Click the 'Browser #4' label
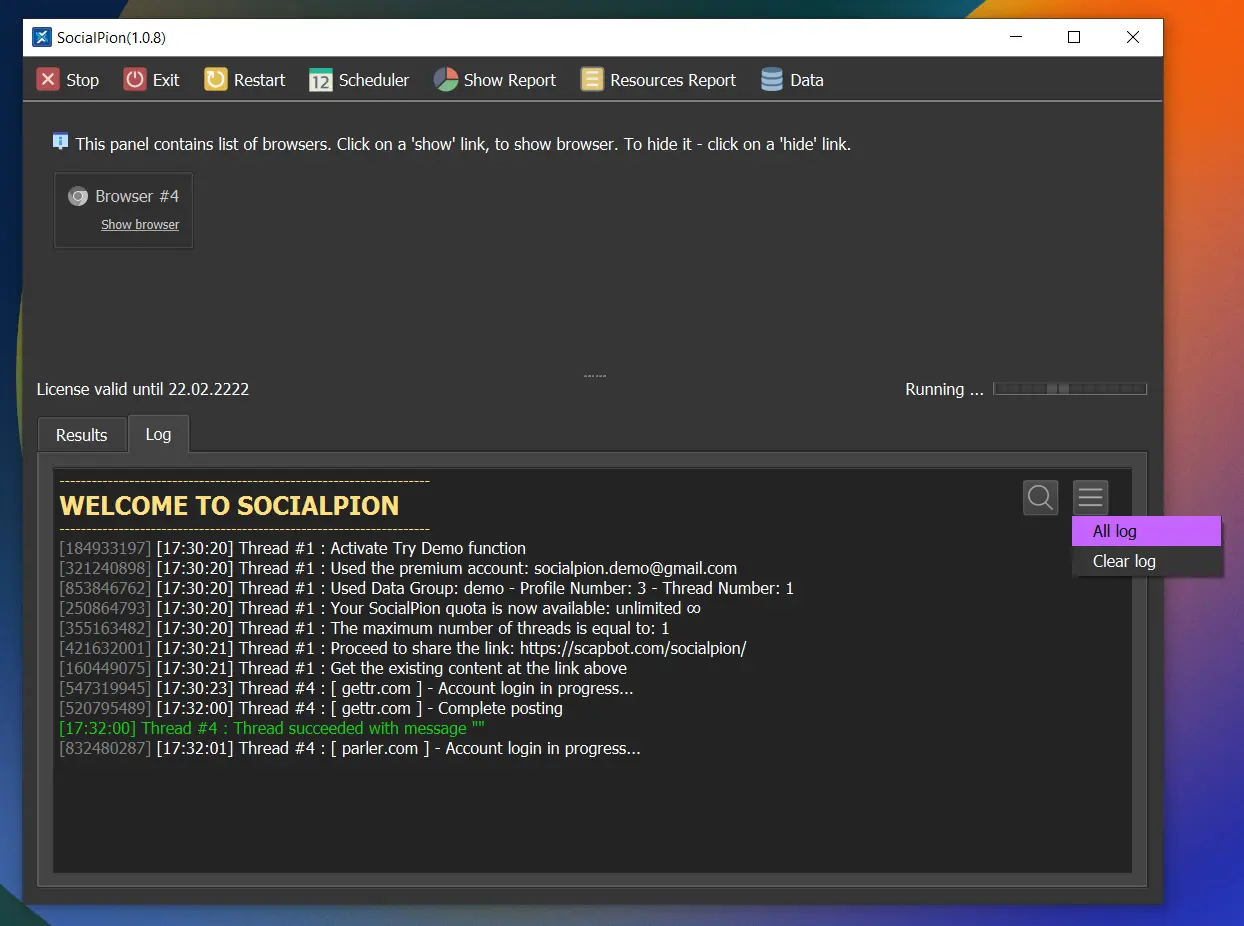Screen dimensions: 1244x926 [137, 197]
